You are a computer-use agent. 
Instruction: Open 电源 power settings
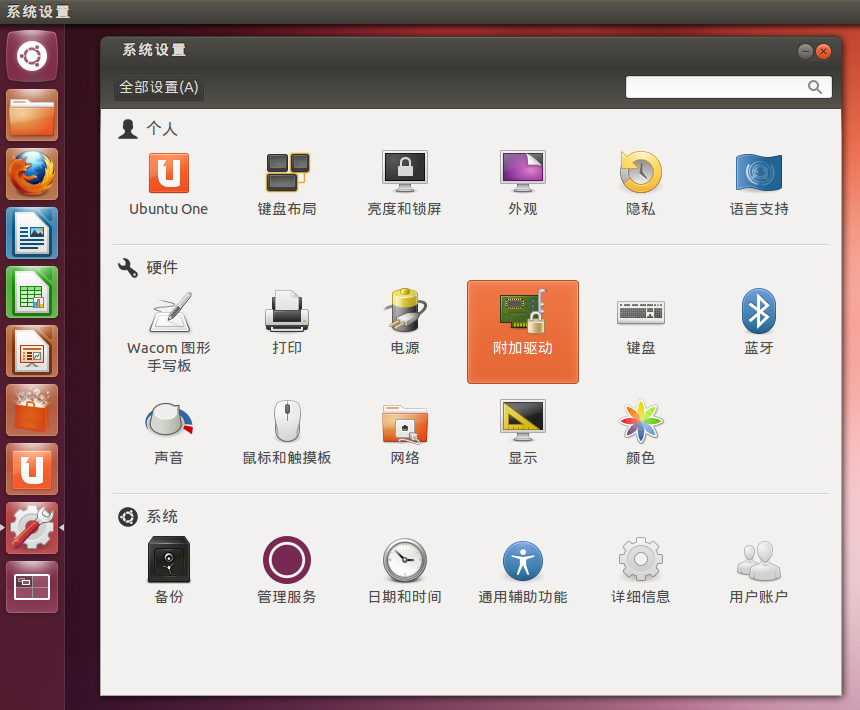click(405, 323)
